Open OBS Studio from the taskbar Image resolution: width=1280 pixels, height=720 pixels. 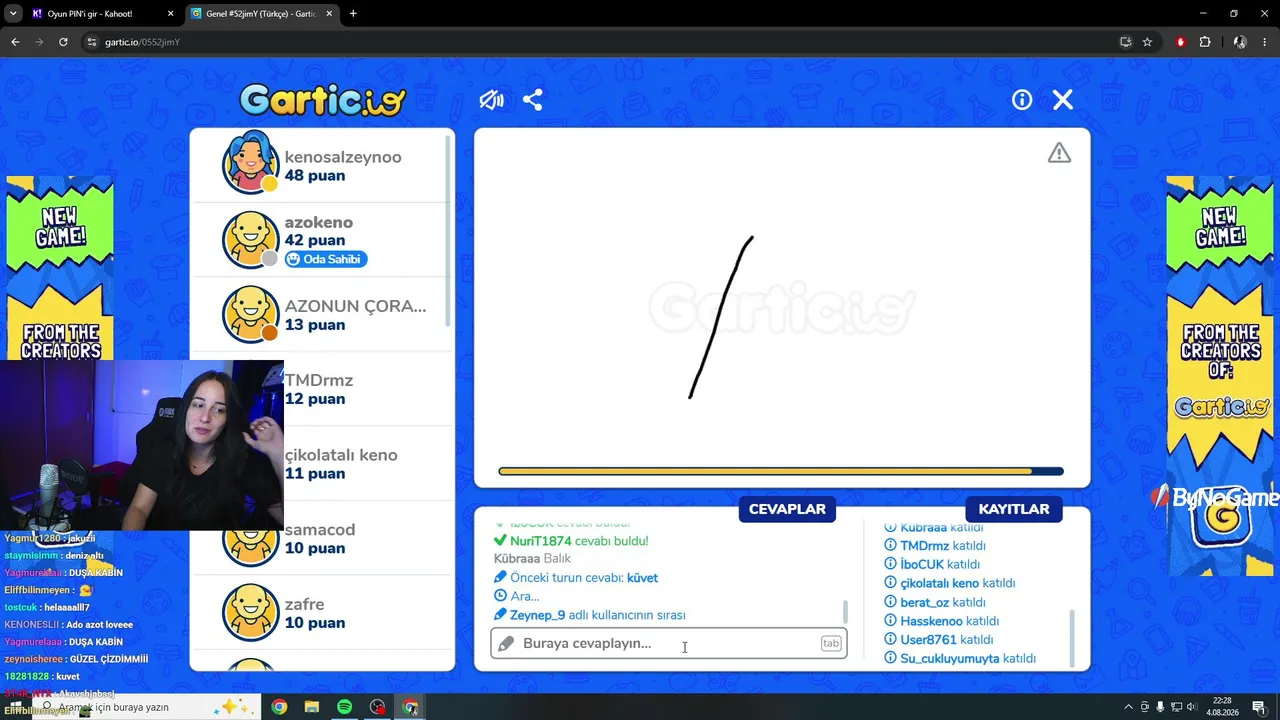tap(377, 707)
